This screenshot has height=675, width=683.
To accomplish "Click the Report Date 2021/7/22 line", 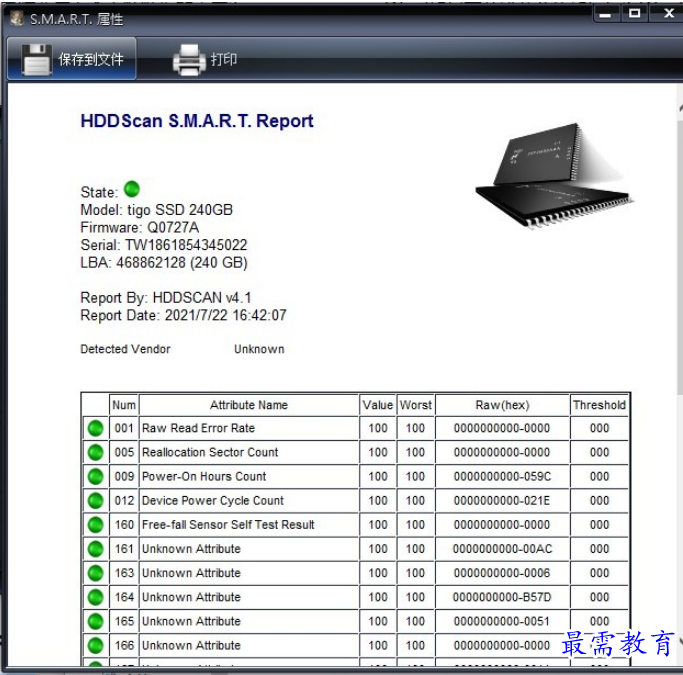I will tap(183, 315).
